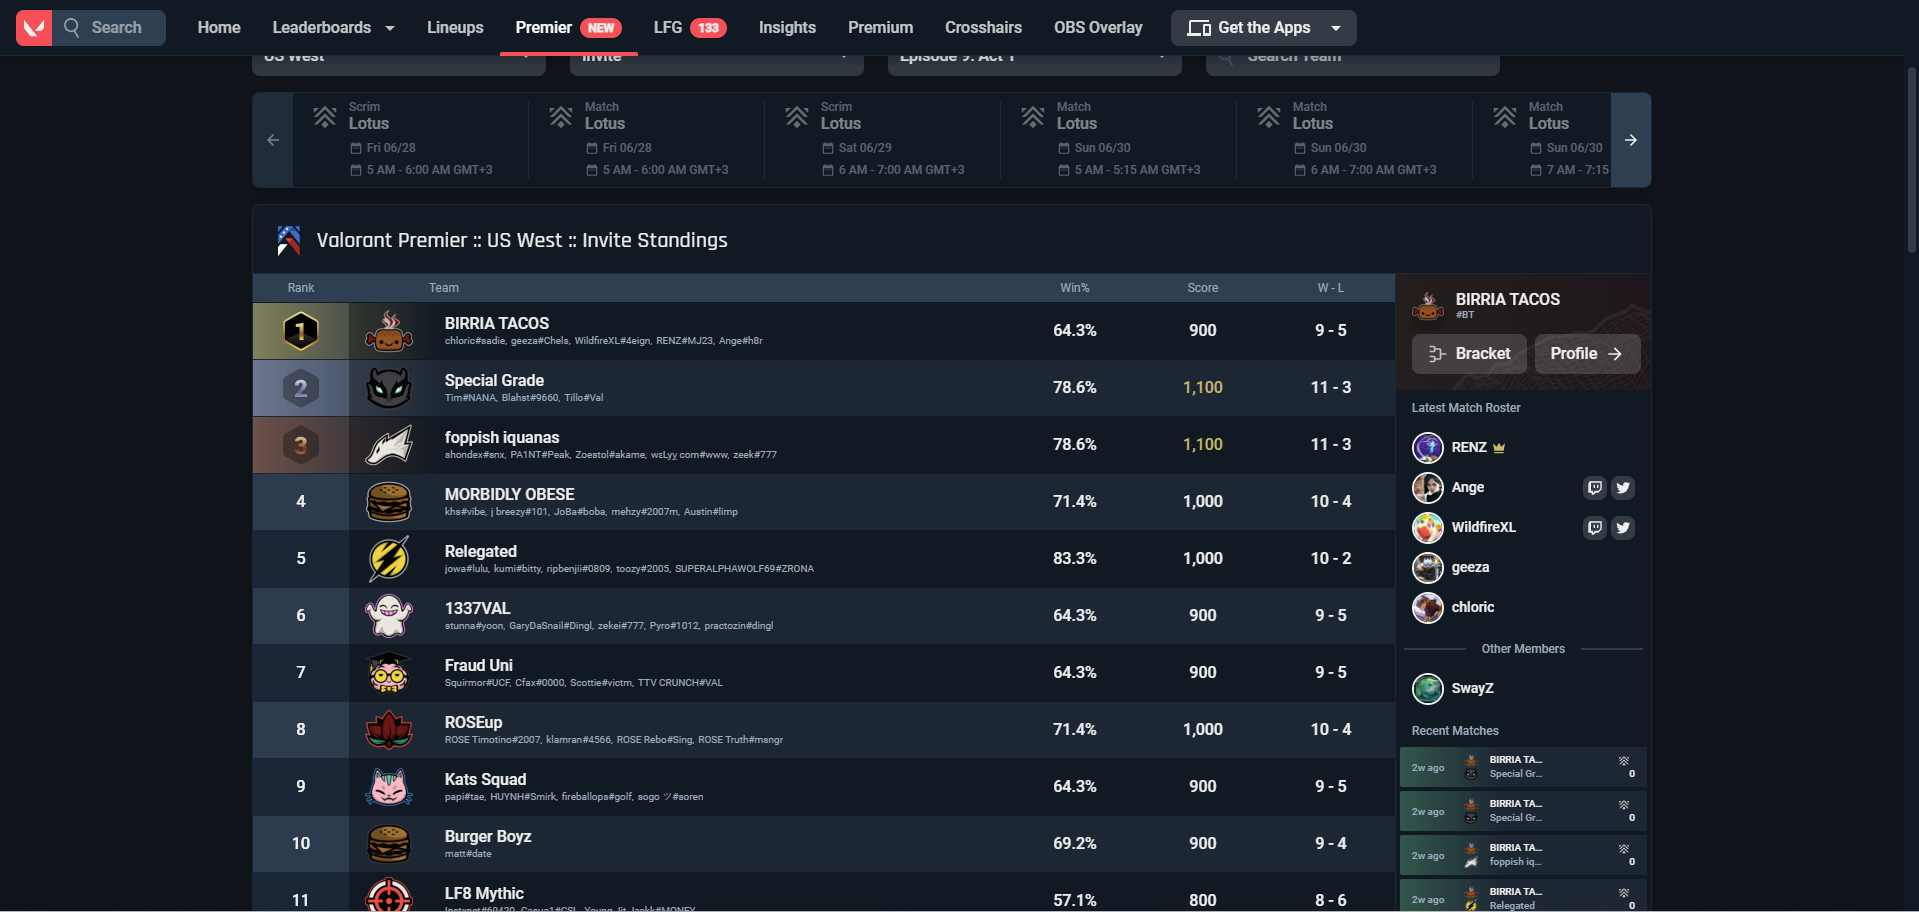
Task: Open recent match versus foppish iquanas
Action: click(x=1523, y=856)
